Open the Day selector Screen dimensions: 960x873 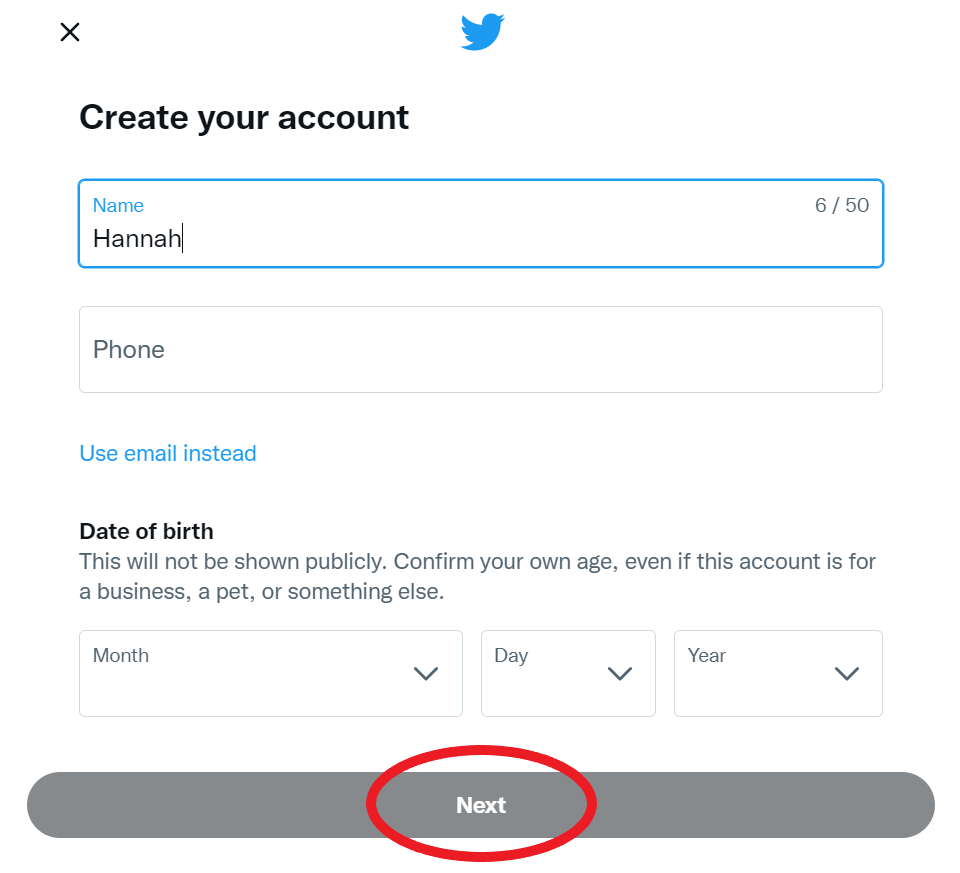pyautogui.click(x=568, y=673)
